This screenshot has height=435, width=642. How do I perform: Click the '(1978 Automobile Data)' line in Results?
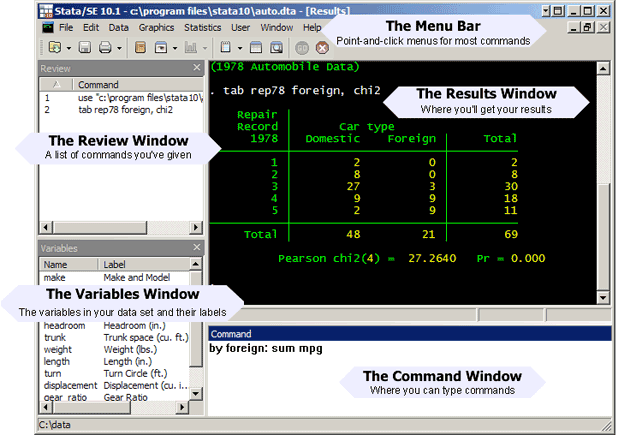point(285,67)
